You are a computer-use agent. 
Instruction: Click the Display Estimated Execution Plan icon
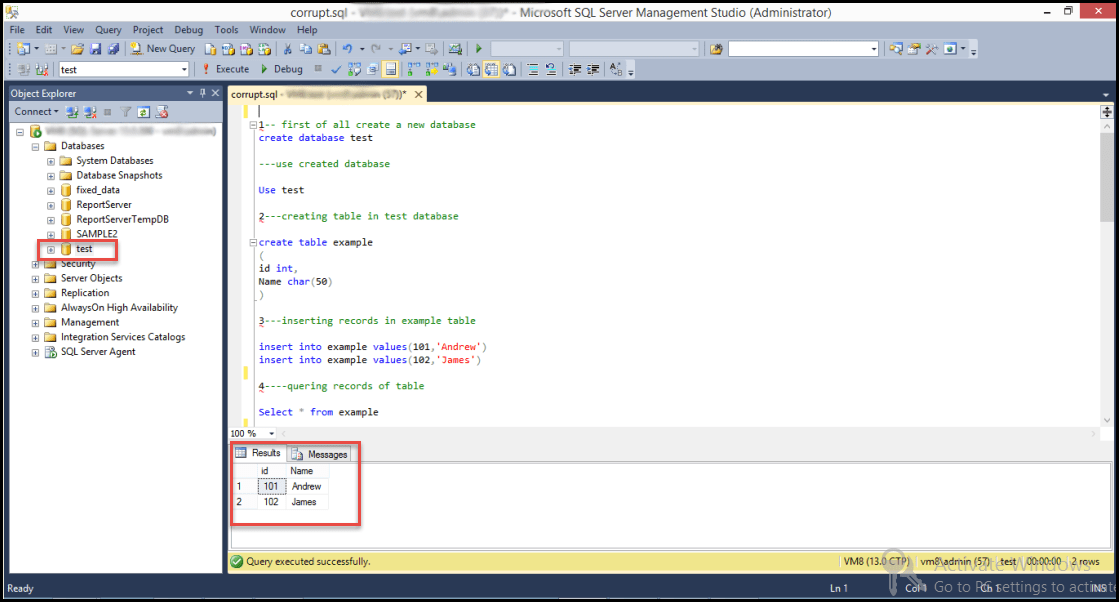353,69
